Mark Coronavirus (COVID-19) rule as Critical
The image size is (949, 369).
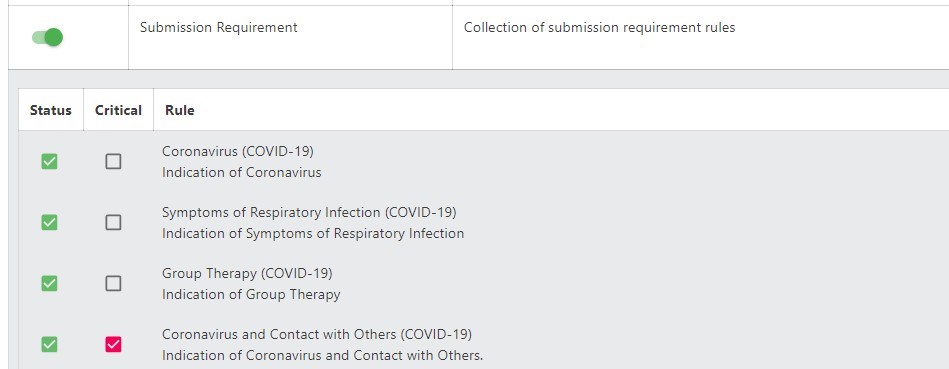point(113,162)
